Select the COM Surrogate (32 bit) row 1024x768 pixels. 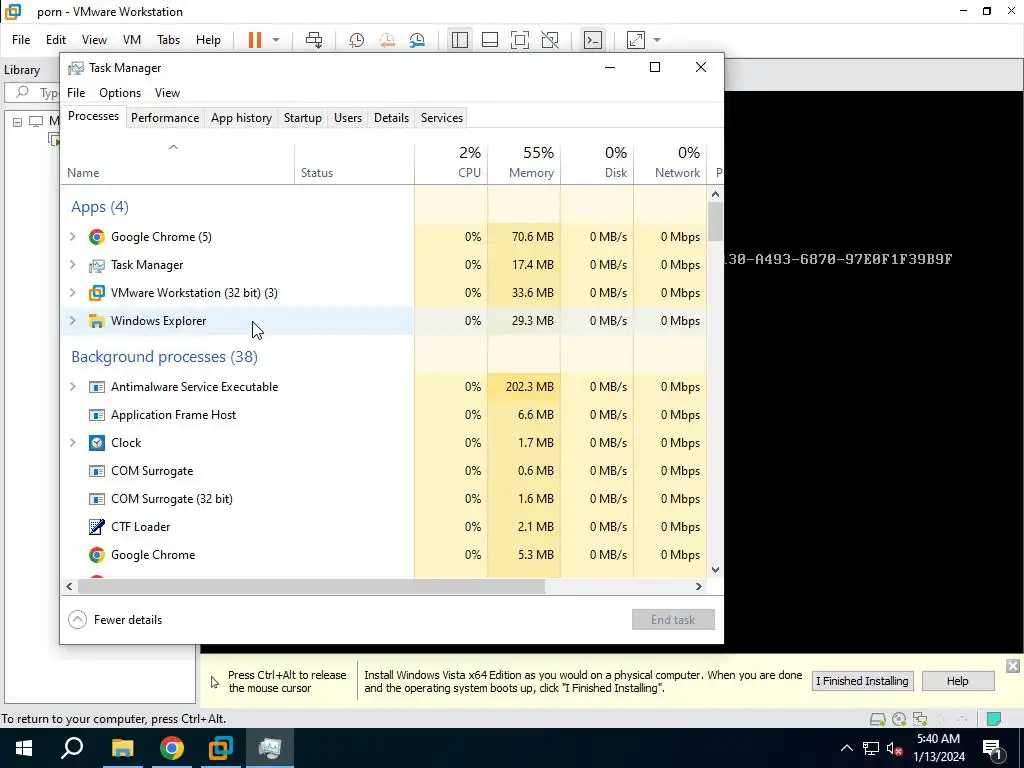[383, 499]
